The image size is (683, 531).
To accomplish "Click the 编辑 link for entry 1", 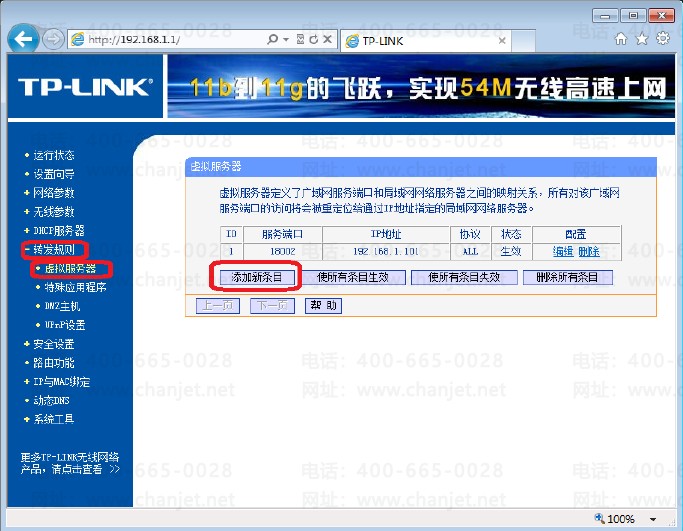I will click(563, 251).
